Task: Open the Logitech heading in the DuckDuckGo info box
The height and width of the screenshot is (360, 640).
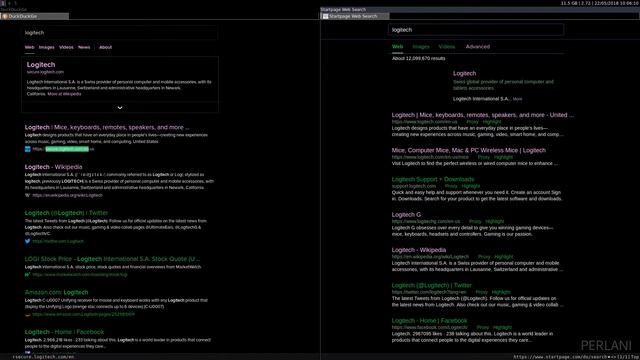Action: 41,64
